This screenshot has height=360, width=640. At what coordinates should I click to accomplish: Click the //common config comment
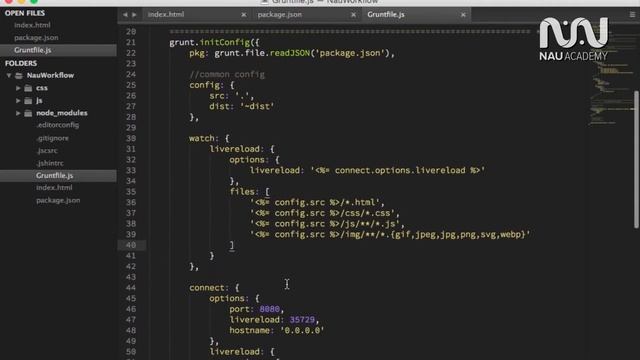pyautogui.click(x=227, y=74)
